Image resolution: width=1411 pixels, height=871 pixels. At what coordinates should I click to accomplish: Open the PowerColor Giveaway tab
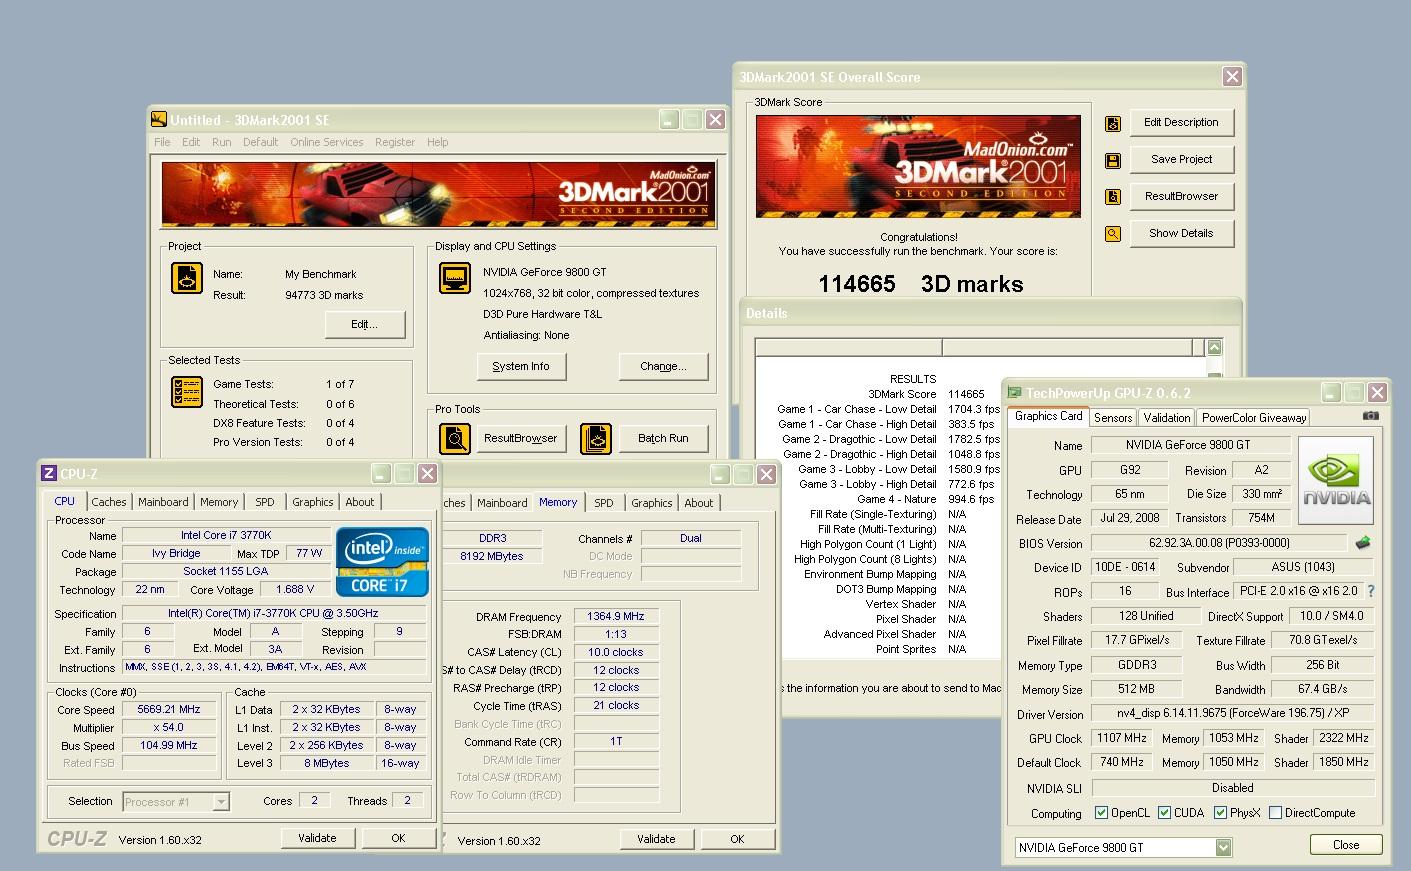point(1254,418)
